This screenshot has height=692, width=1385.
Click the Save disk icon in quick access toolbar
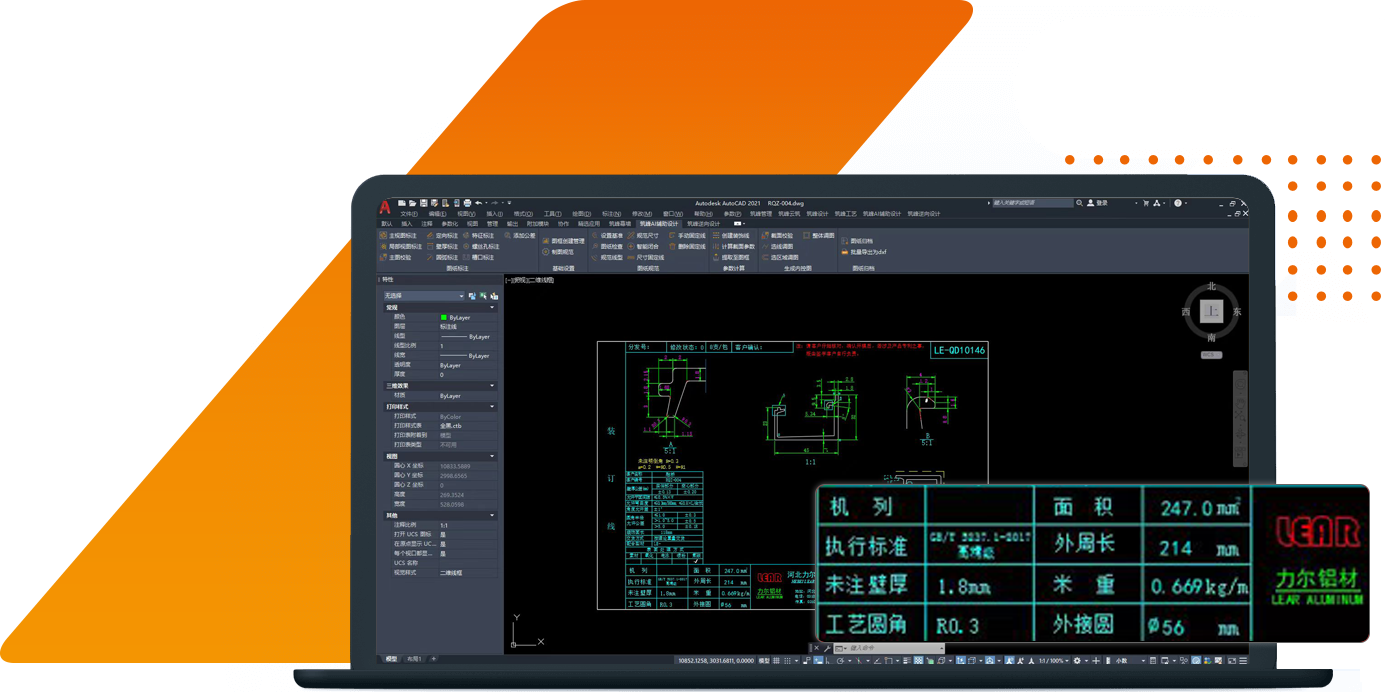pyautogui.click(x=424, y=203)
